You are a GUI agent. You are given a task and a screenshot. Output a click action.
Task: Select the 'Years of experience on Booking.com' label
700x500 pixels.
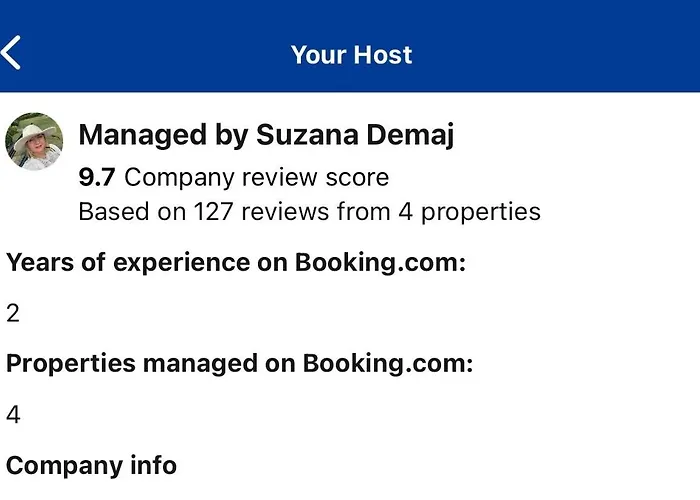[x=238, y=263]
